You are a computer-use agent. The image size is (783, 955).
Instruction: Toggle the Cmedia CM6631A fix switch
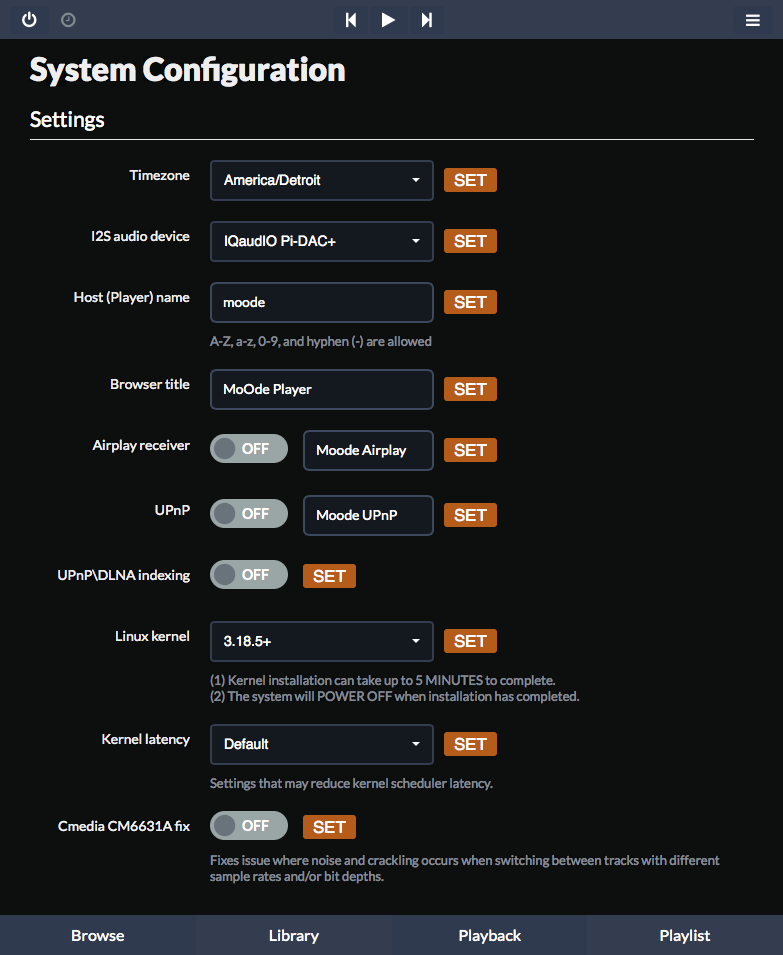tap(248, 825)
